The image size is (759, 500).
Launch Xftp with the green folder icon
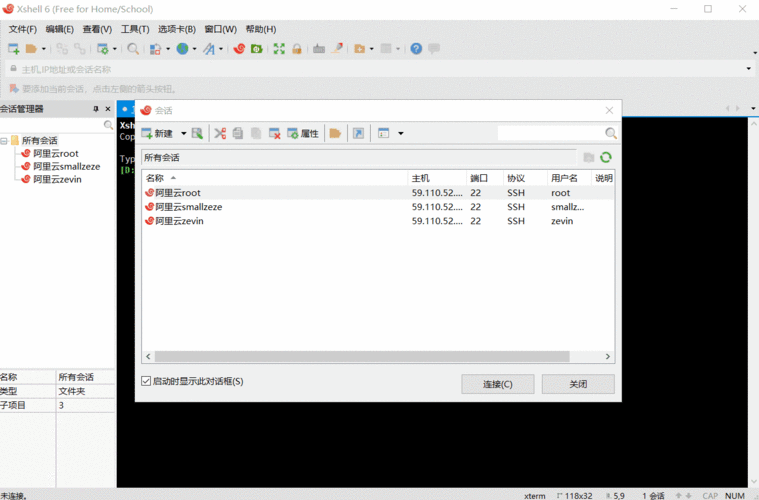[257, 48]
